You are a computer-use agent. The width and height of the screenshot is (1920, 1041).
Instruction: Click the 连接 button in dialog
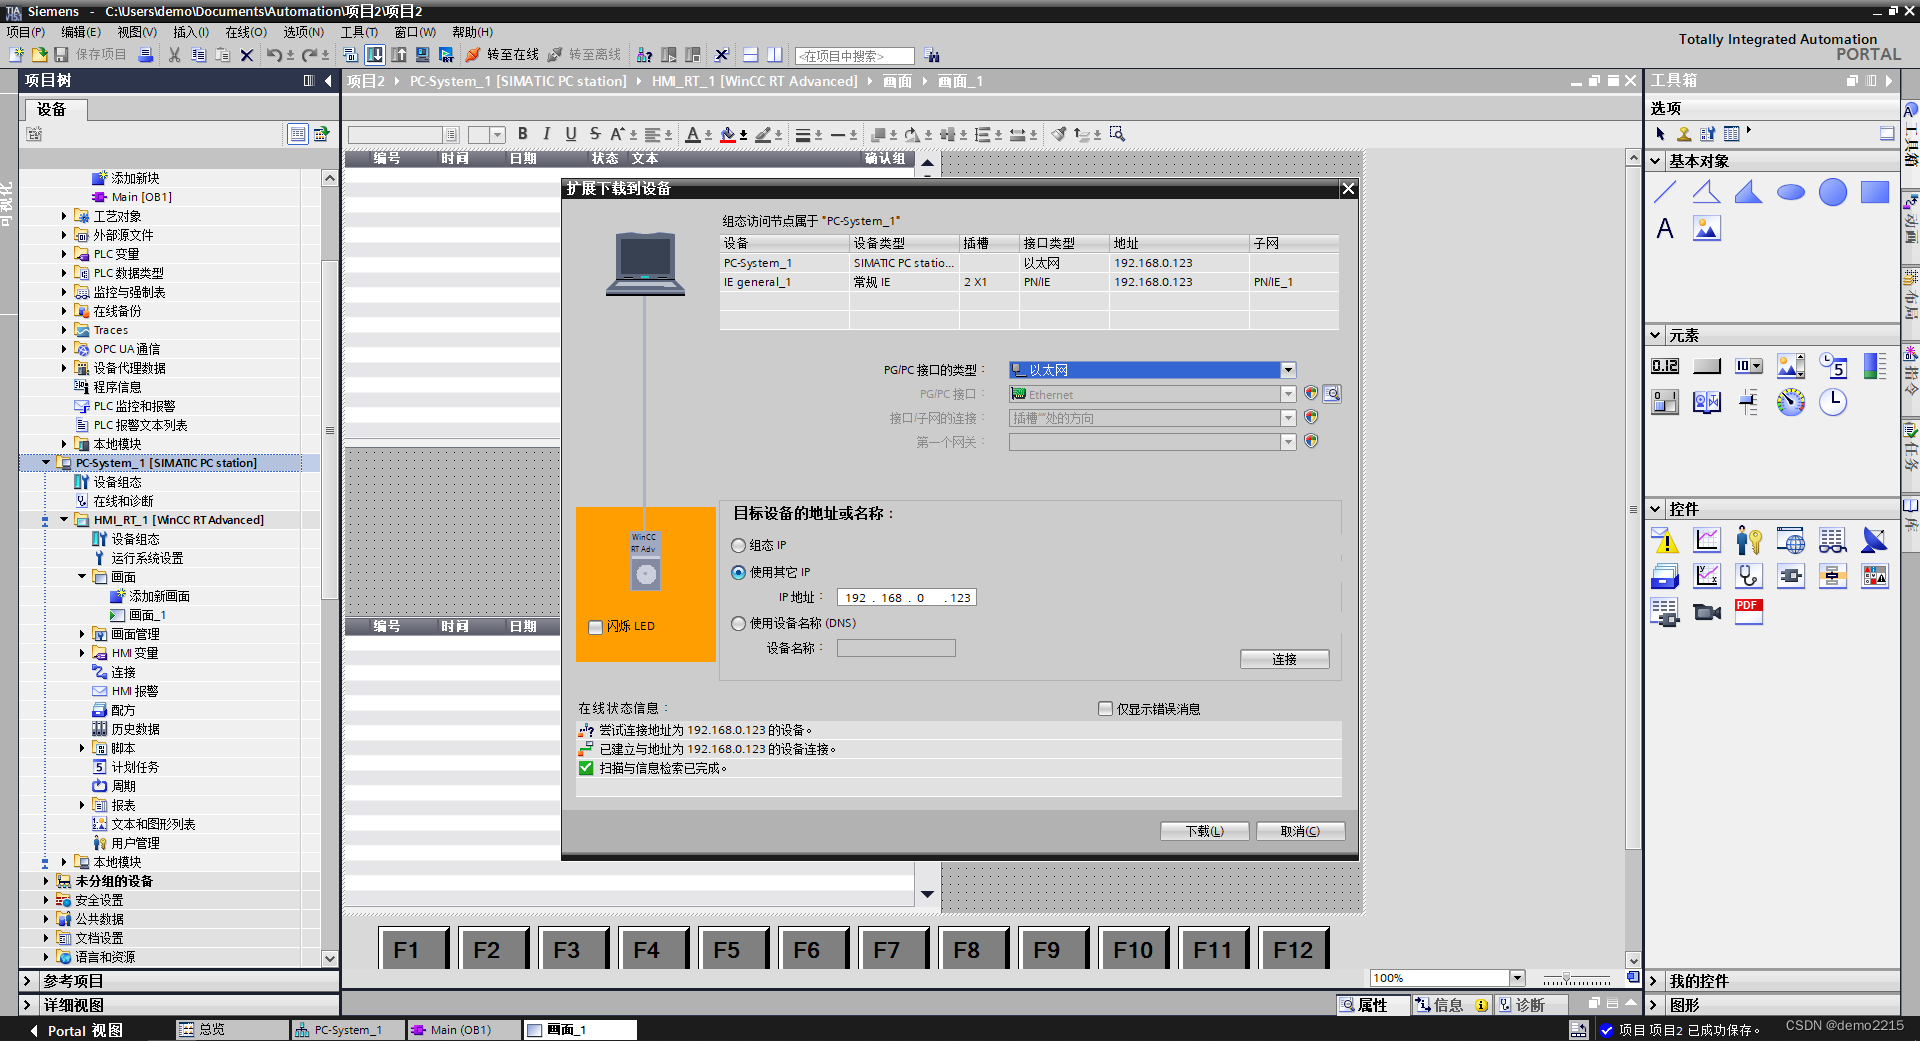click(x=1285, y=660)
